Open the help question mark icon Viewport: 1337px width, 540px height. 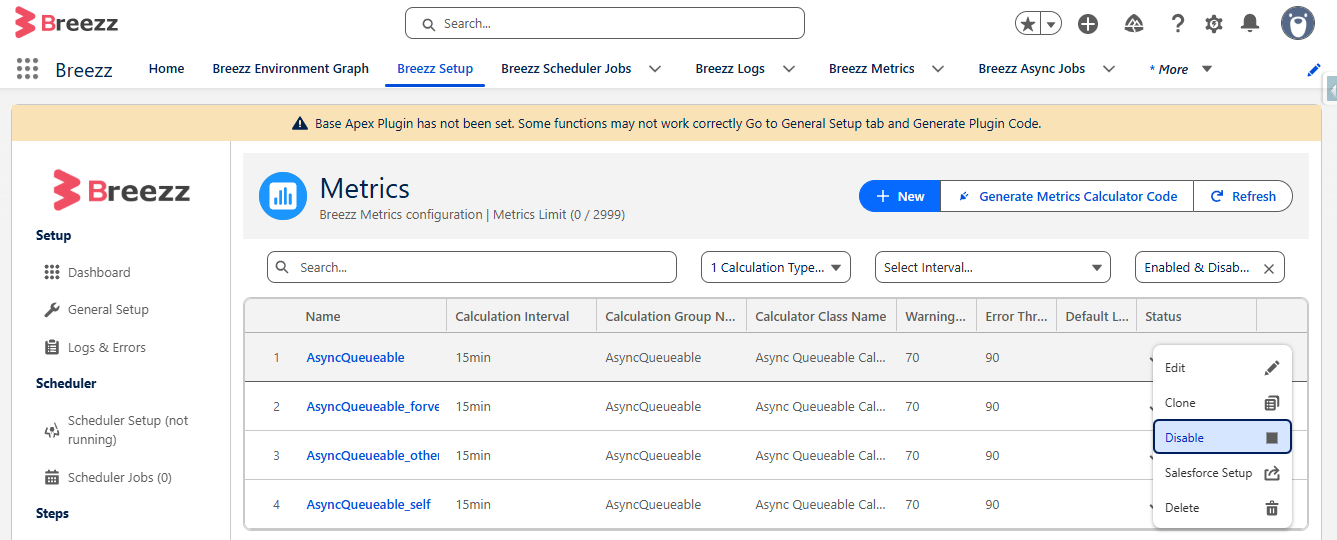click(x=1178, y=24)
